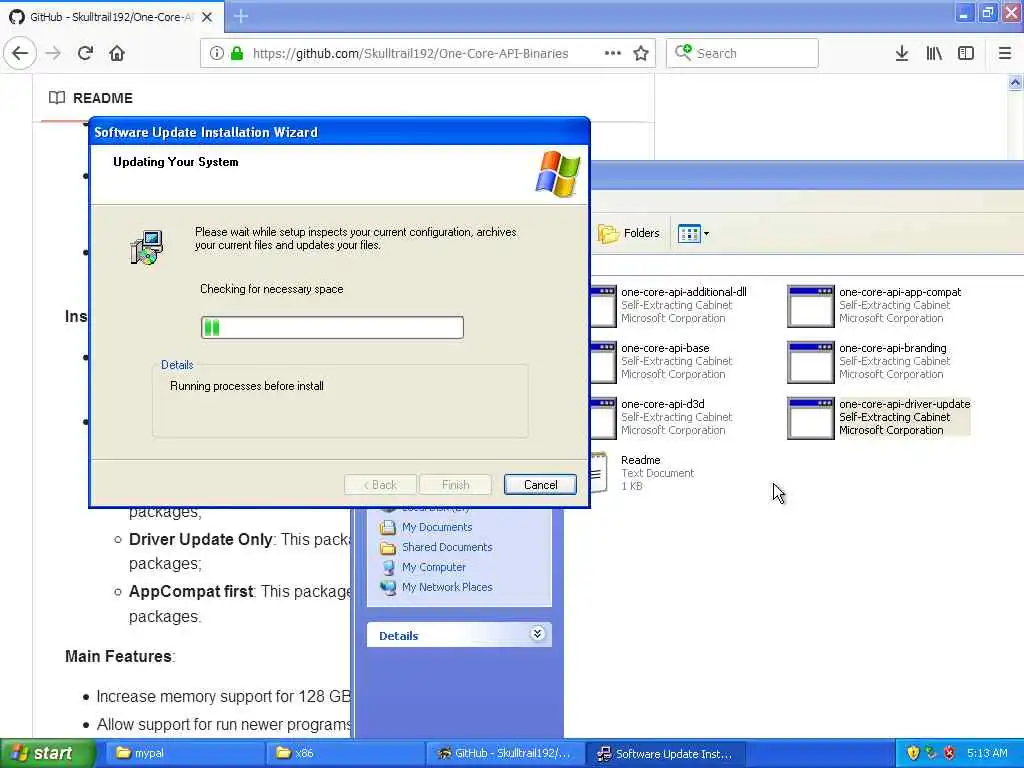Click the disabled Back button in wizard
1024x768 pixels.
click(x=380, y=485)
